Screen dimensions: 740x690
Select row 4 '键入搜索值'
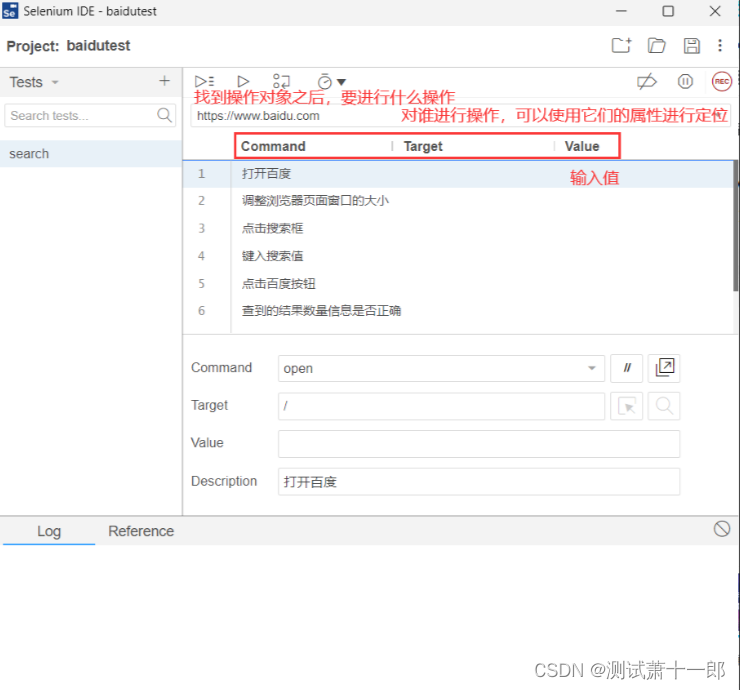[458, 256]
